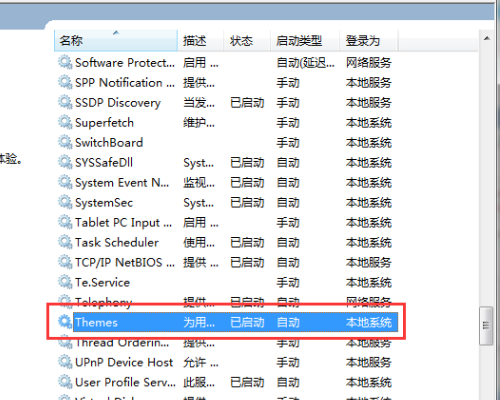Screen dimensions: 500x400
Task: Select the UPnP Device Host icon
Action: pos(65,362)
